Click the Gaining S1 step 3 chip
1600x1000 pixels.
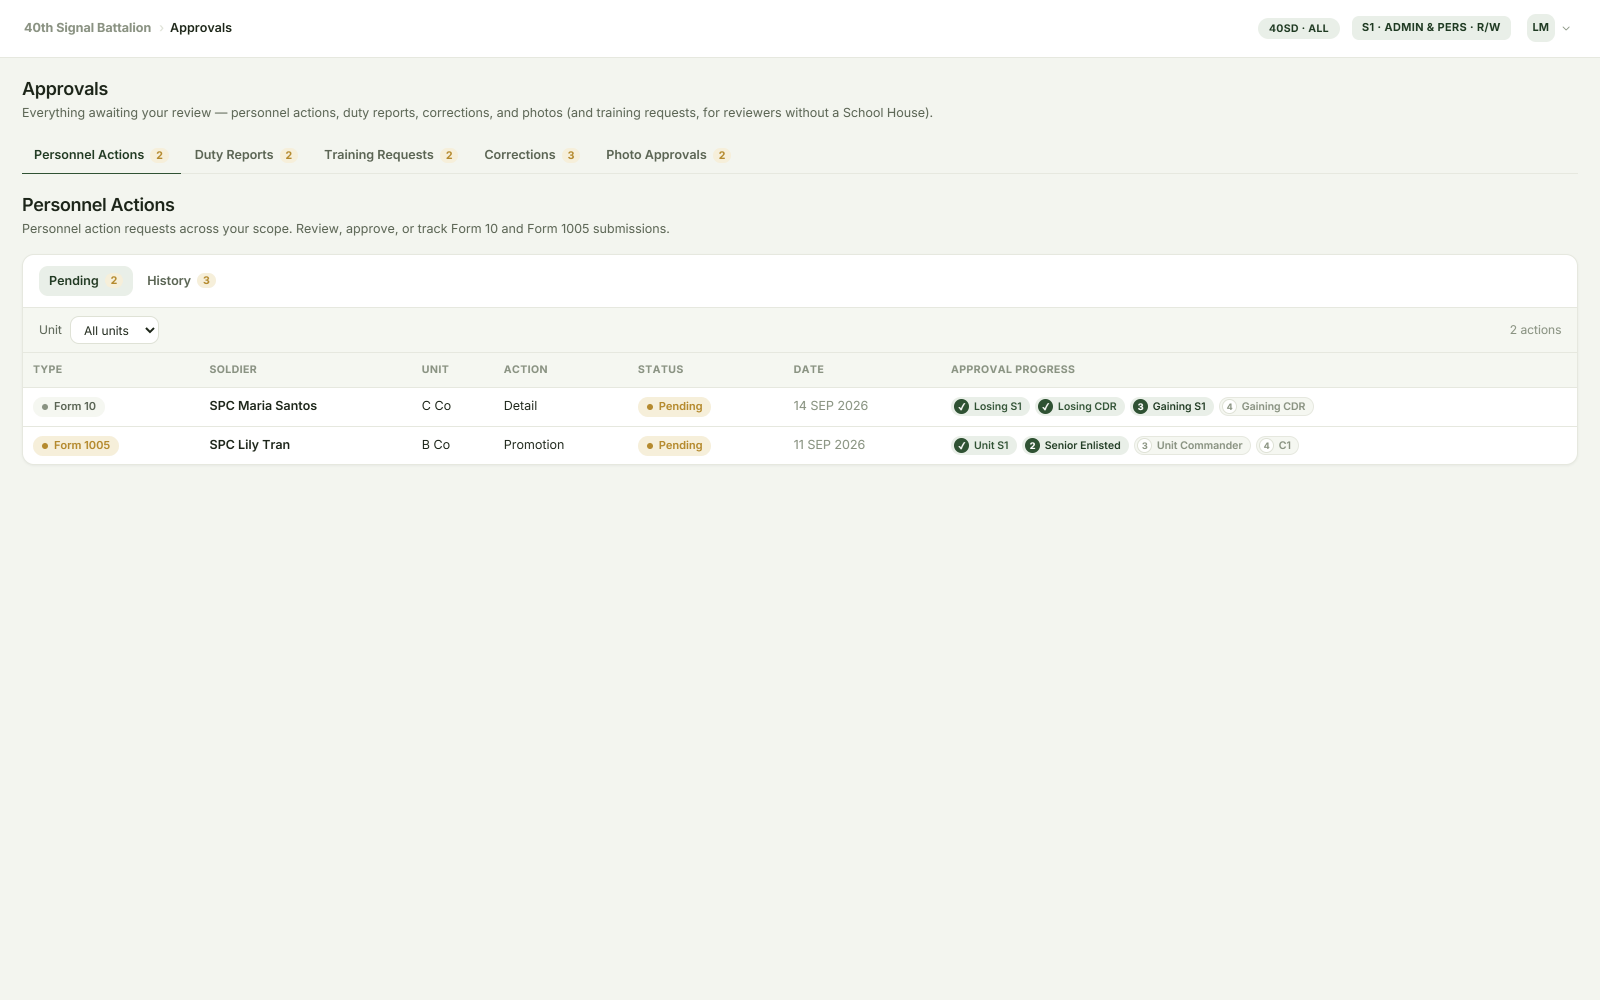pos(1171,407)
